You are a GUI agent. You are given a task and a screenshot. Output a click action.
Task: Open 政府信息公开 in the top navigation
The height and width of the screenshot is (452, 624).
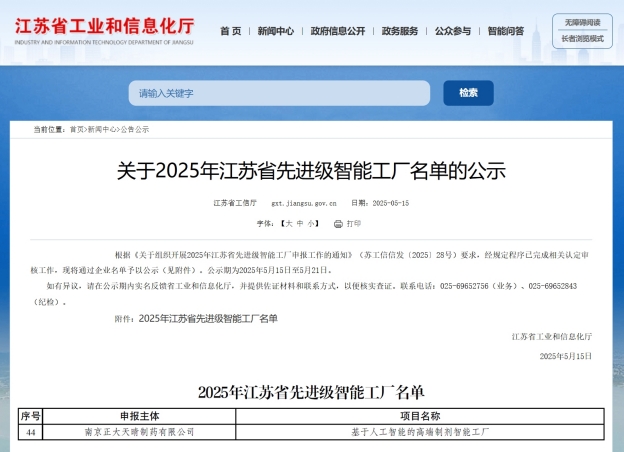(x=337, y=31)
